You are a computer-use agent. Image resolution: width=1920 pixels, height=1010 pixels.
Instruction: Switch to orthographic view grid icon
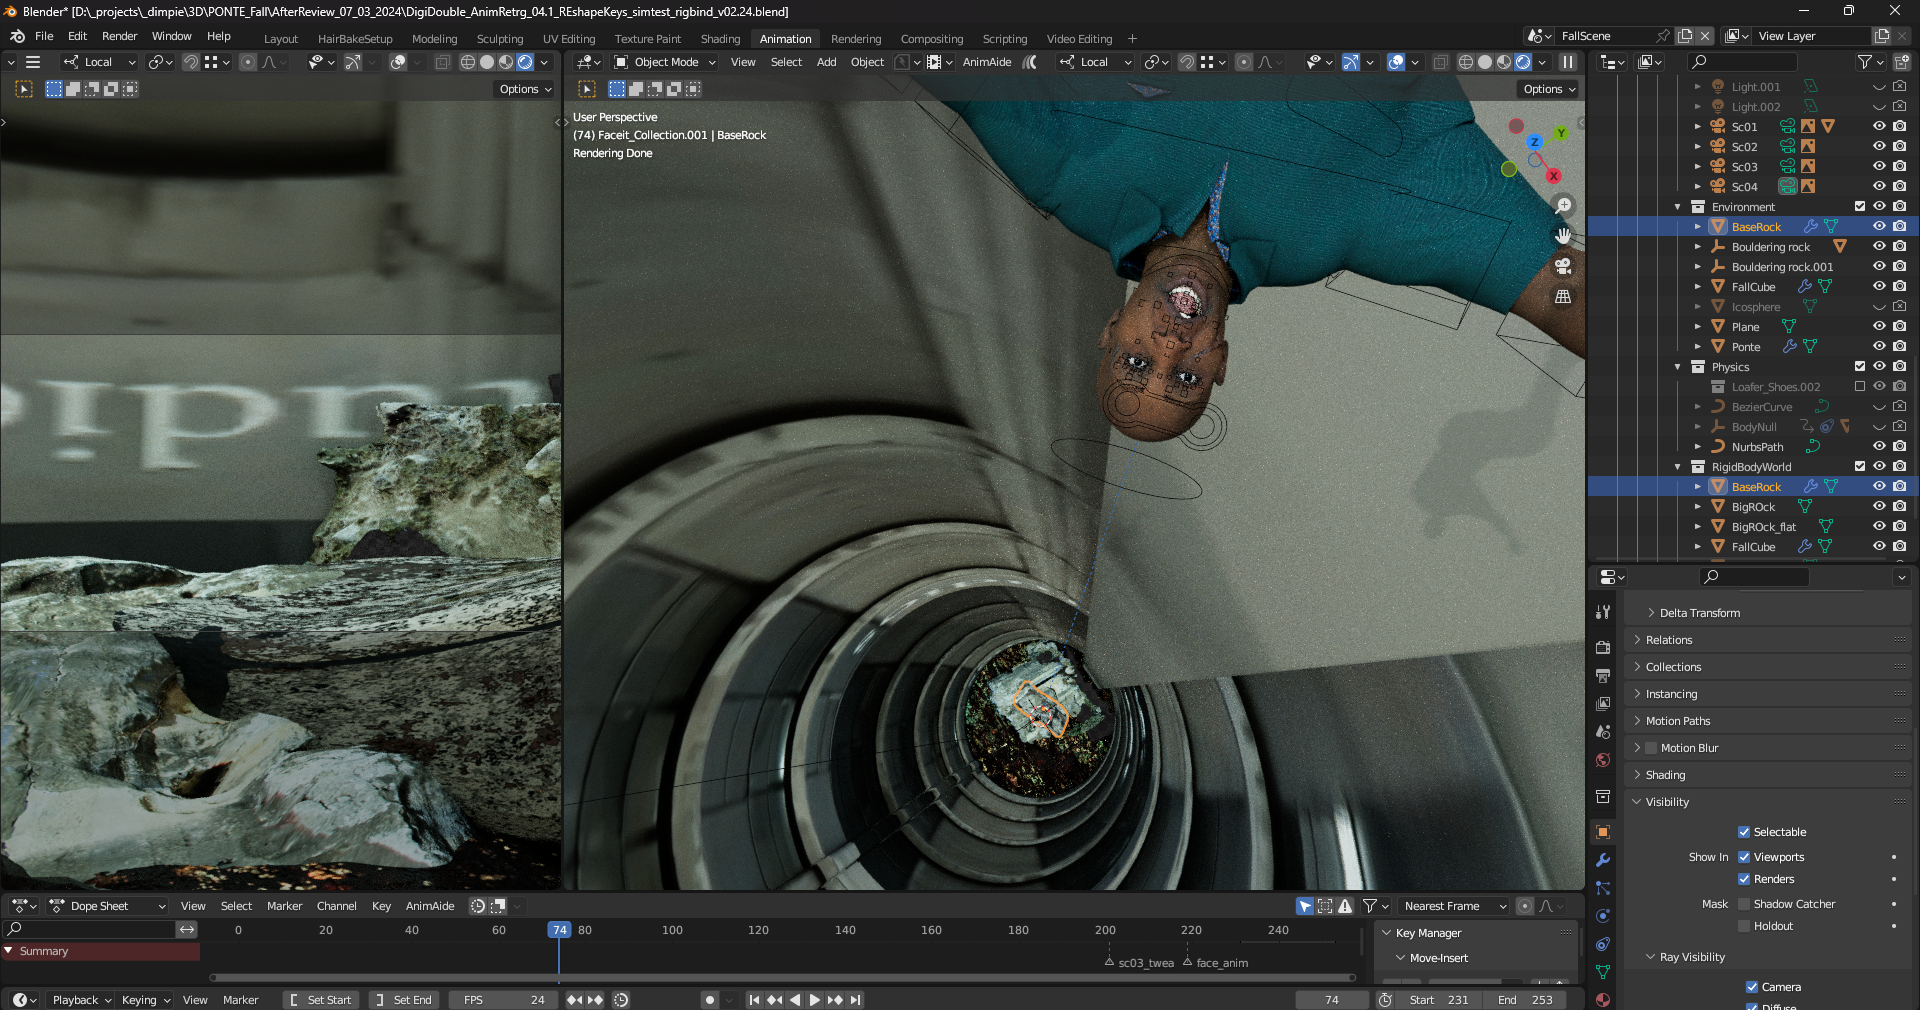(1563, 297)
